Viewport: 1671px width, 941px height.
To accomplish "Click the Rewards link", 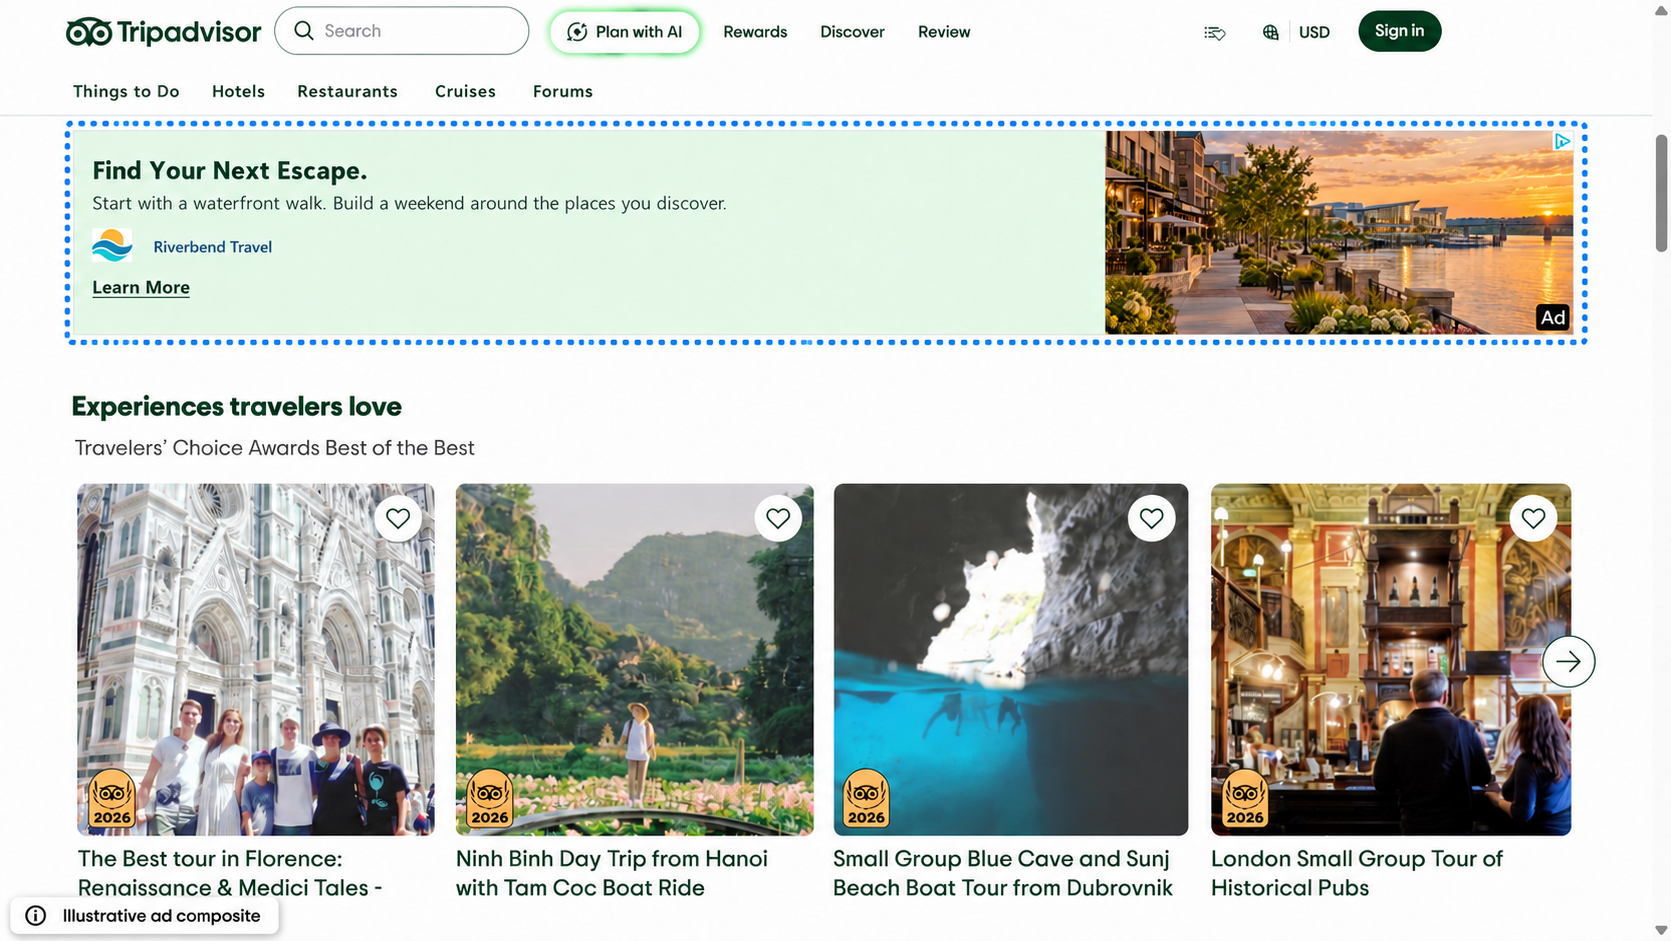I will click(755, 32).
